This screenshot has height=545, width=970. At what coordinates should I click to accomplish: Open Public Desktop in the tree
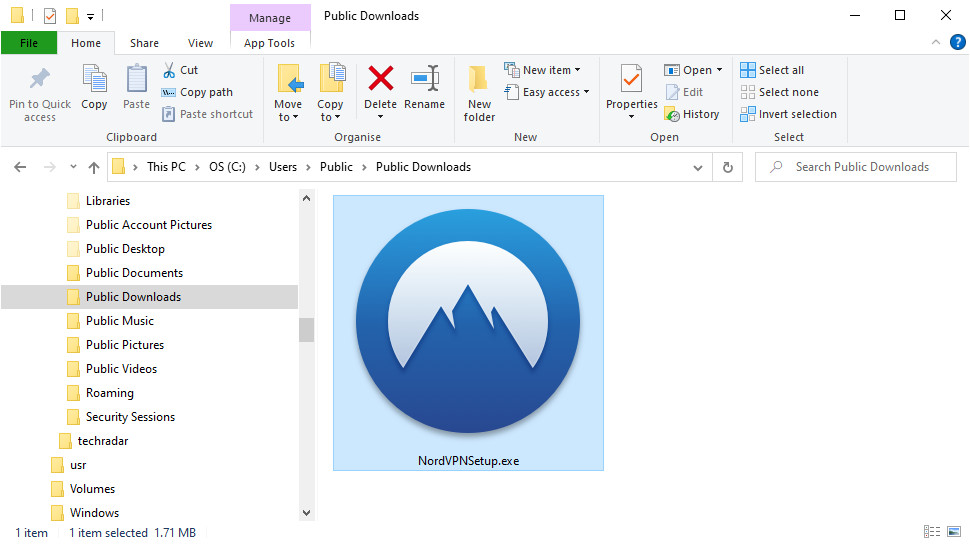(125, 249)
